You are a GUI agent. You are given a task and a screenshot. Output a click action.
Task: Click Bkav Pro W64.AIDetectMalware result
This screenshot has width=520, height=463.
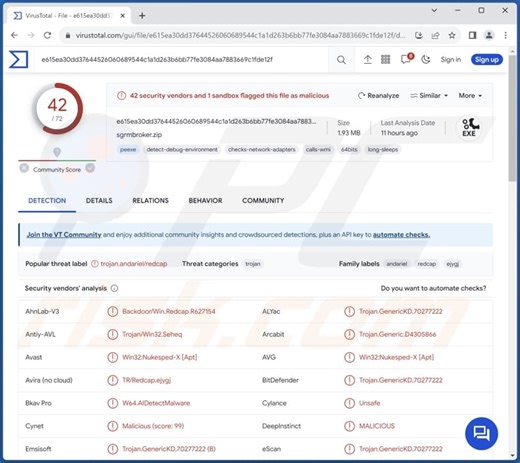click(156, 403)
